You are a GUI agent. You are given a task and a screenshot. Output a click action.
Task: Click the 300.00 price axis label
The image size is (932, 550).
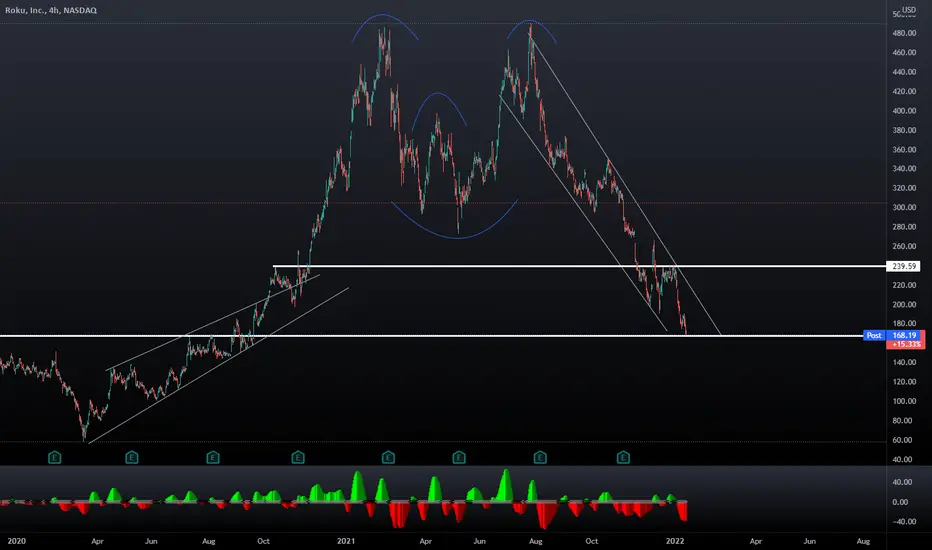tap(904, 208)
